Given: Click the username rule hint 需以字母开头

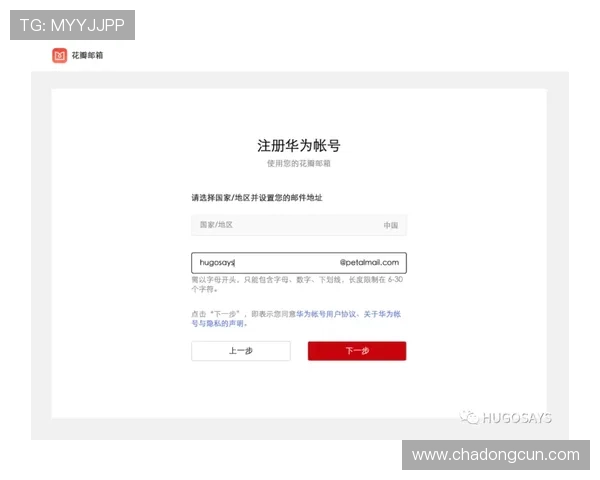Looking at the screenshot, I should click(297, 284).
